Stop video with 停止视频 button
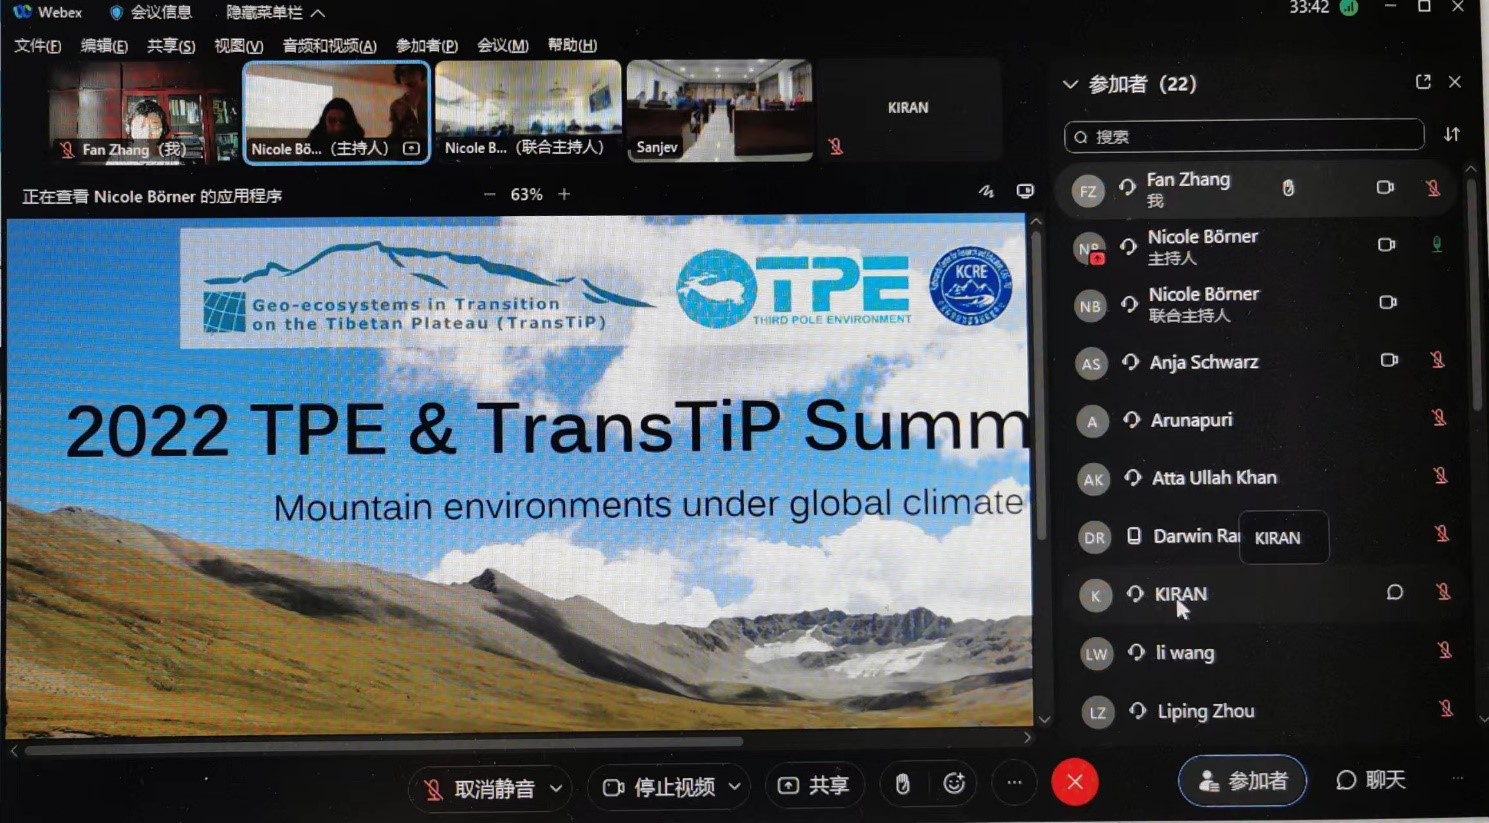 click(661, 788)
